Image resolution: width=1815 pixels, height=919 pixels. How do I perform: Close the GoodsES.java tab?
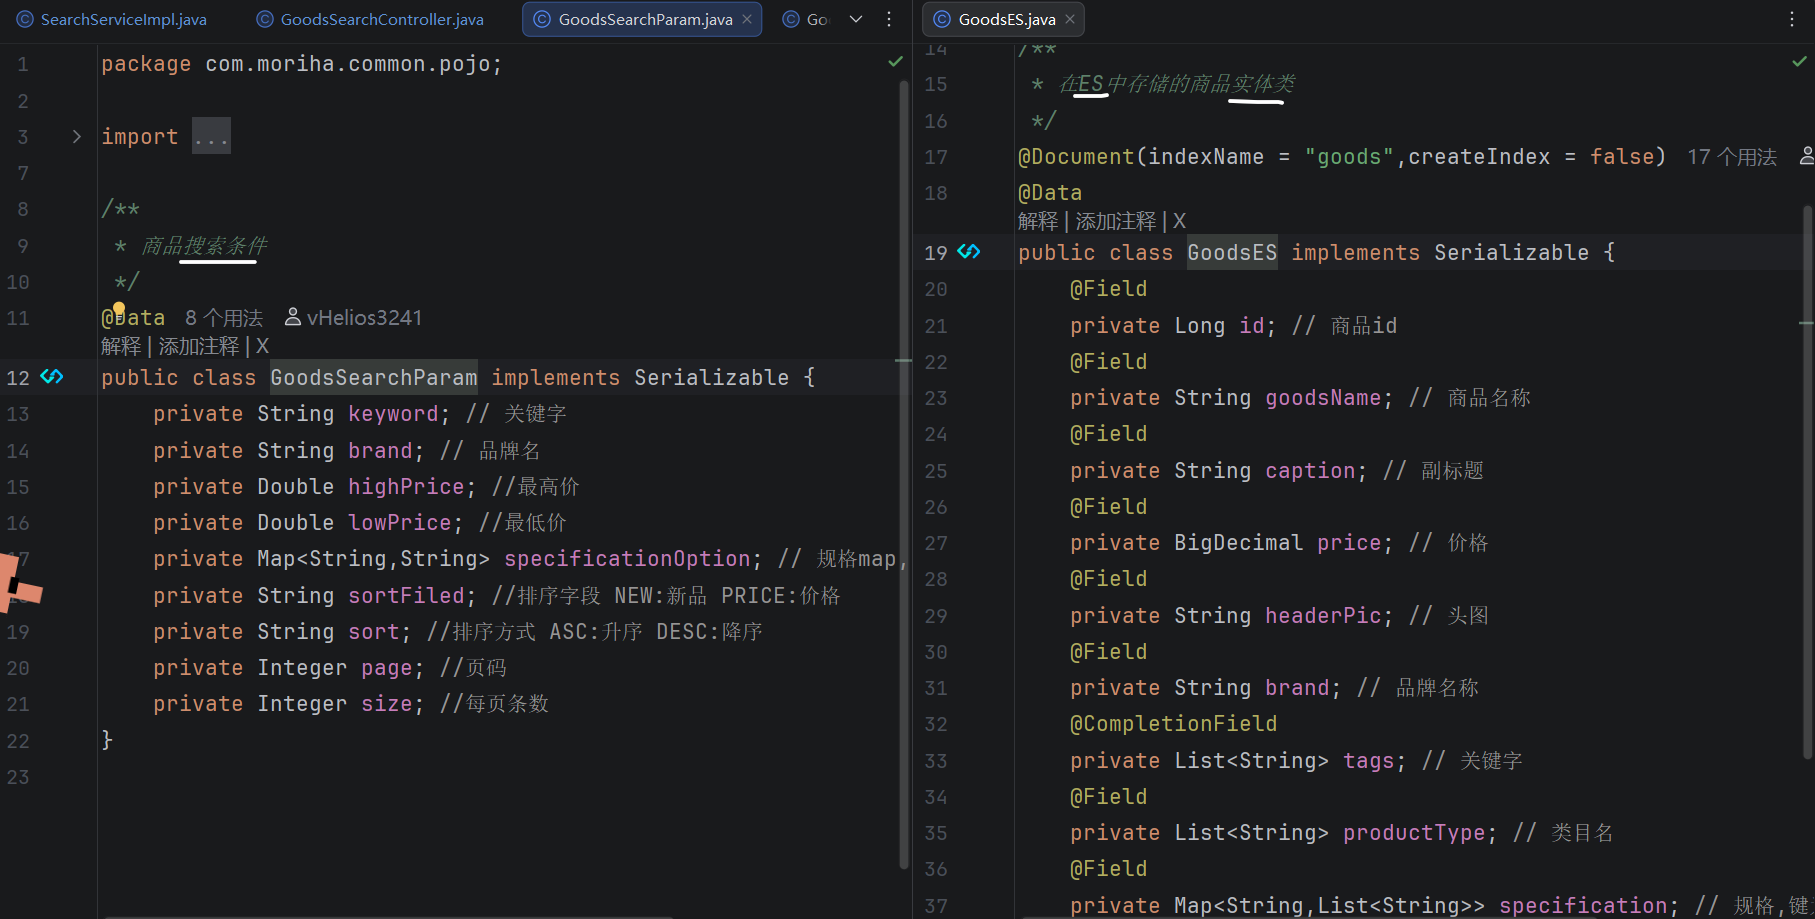point(1070,19)
